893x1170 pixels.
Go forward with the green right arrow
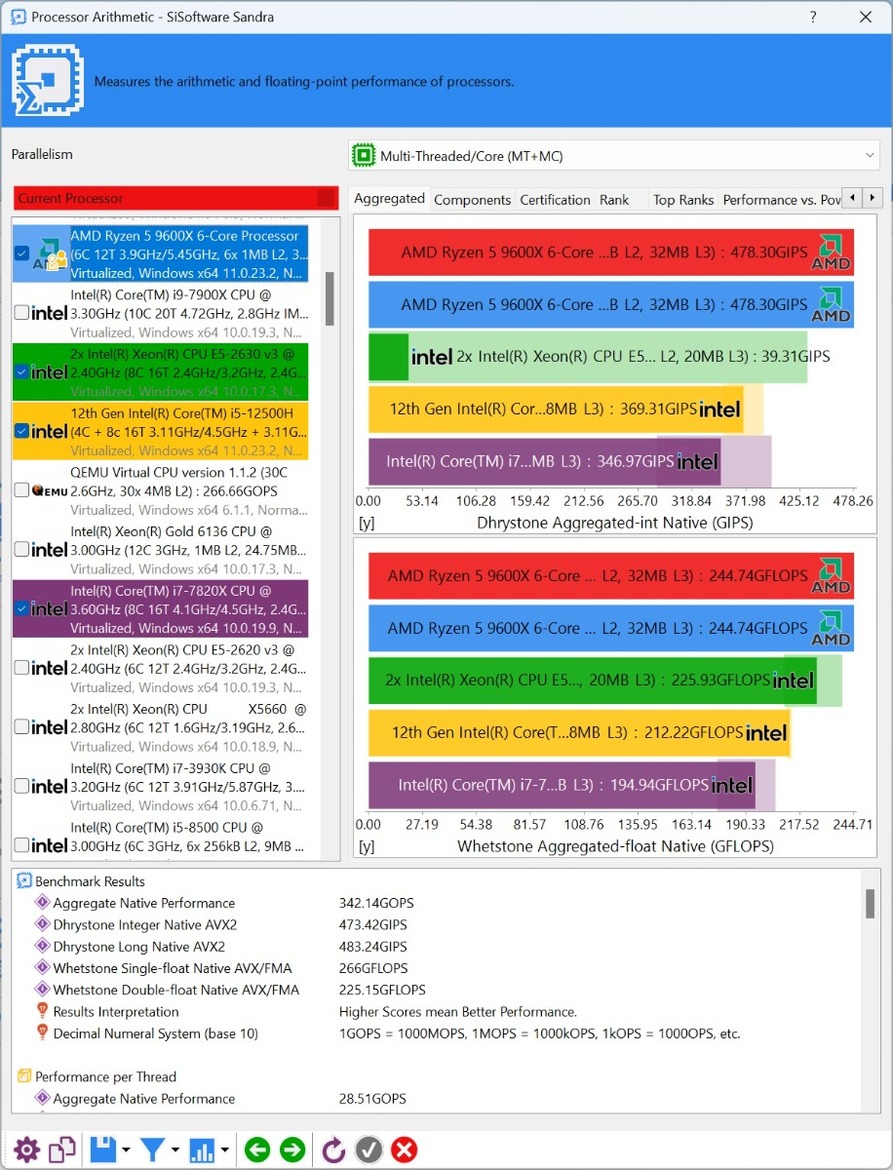[292, 1149]
